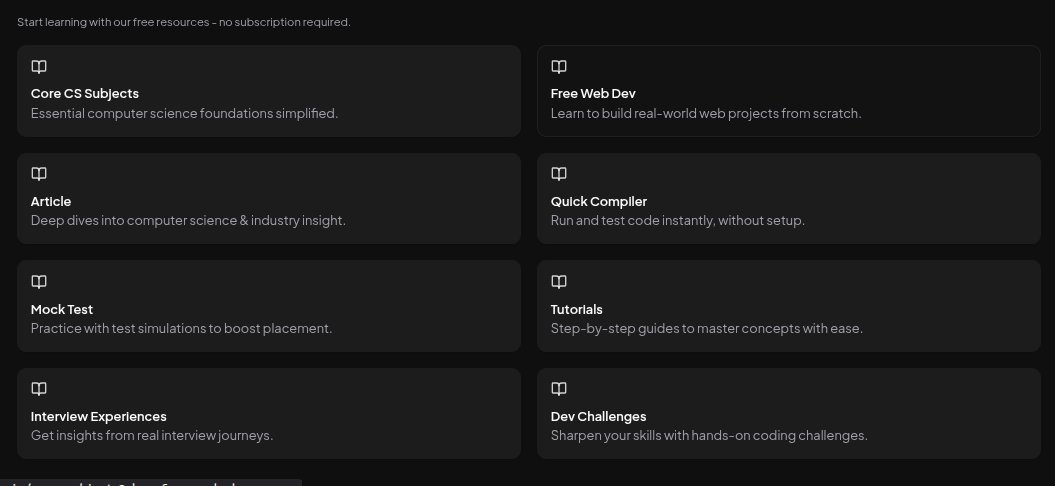
Task: Click the book icon in Quick Compiler card
Action: [x=558, y=174]
